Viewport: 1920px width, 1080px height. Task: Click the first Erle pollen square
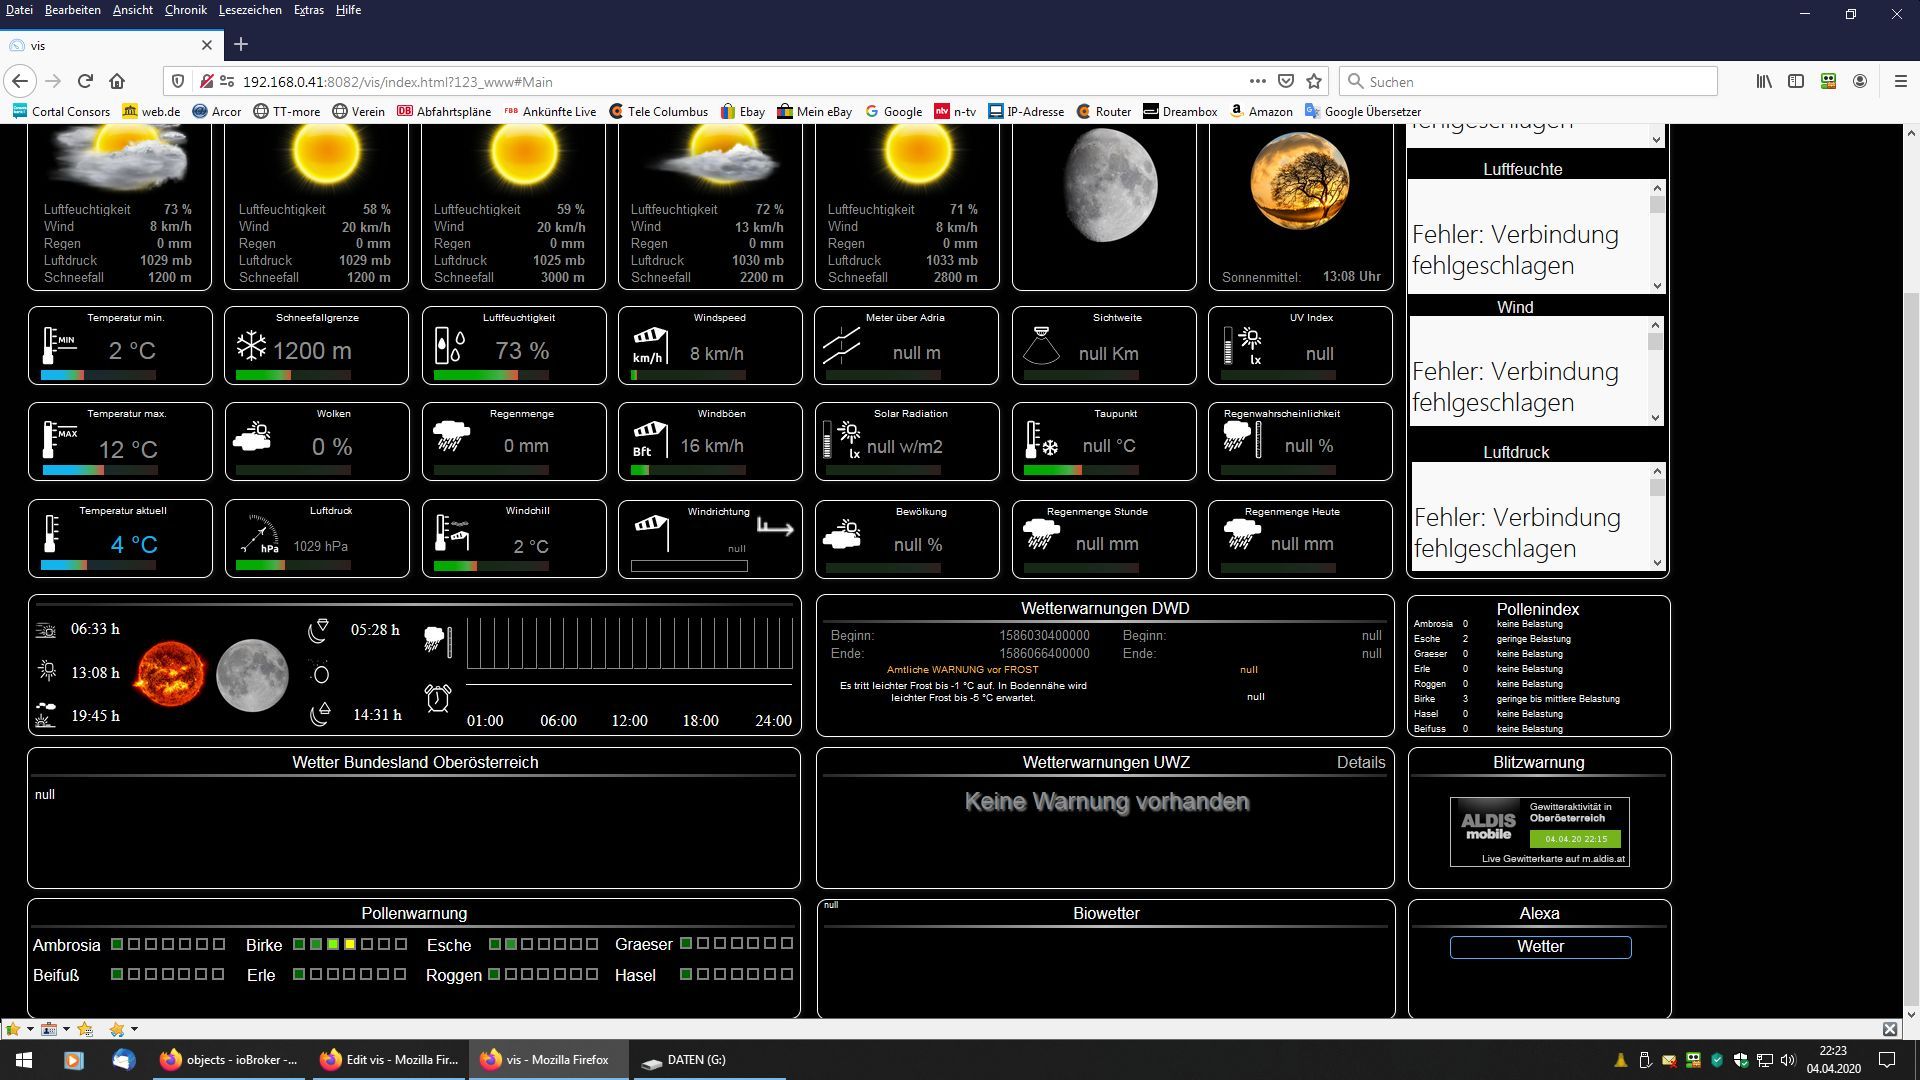(299, 974)
